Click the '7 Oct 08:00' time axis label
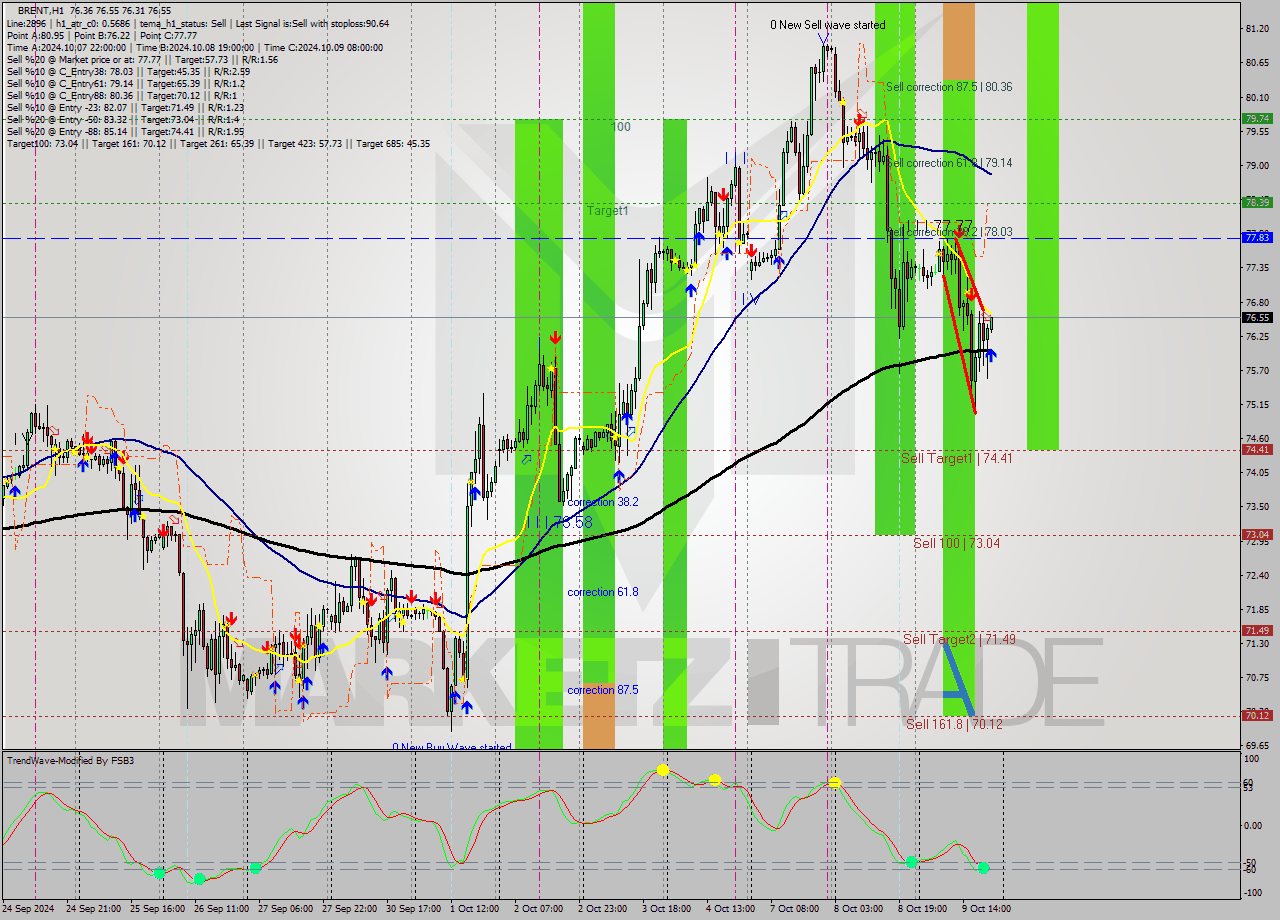1280x920 pixels. click(x=795, y=909)
